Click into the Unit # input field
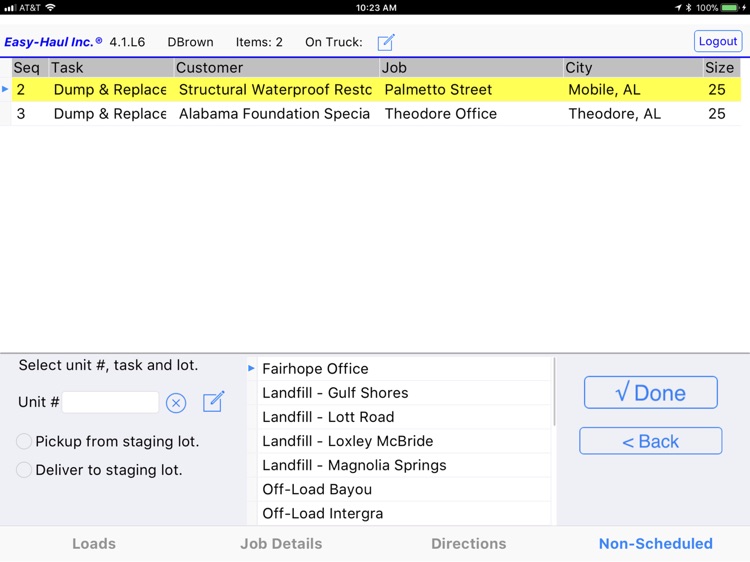 coord(110,402)
